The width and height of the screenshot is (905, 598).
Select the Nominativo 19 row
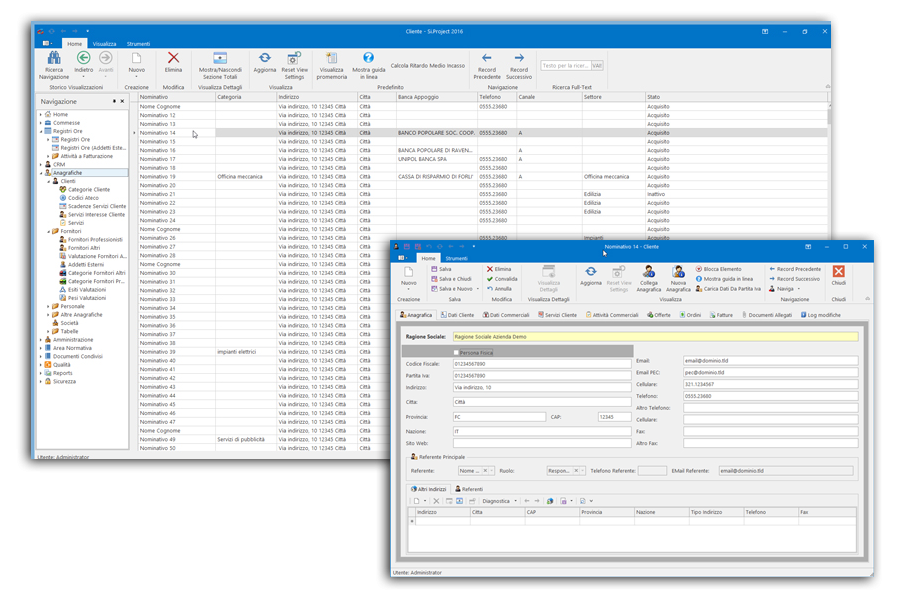pyautogui.click(x=483, y=177)
